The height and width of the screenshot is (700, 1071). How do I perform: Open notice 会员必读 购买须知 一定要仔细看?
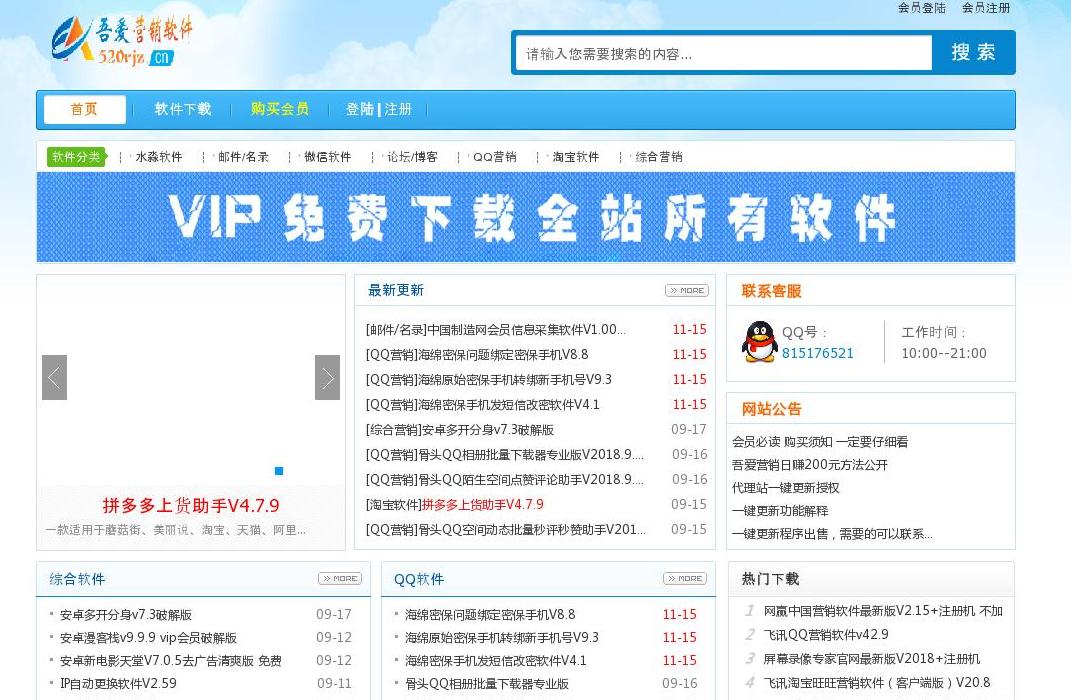[x=820, y=442]
